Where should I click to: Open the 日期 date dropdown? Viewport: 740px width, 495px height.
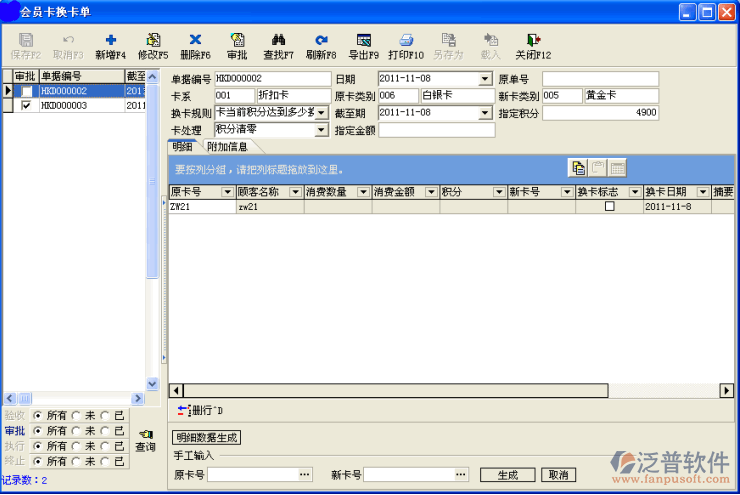(485, 79)
